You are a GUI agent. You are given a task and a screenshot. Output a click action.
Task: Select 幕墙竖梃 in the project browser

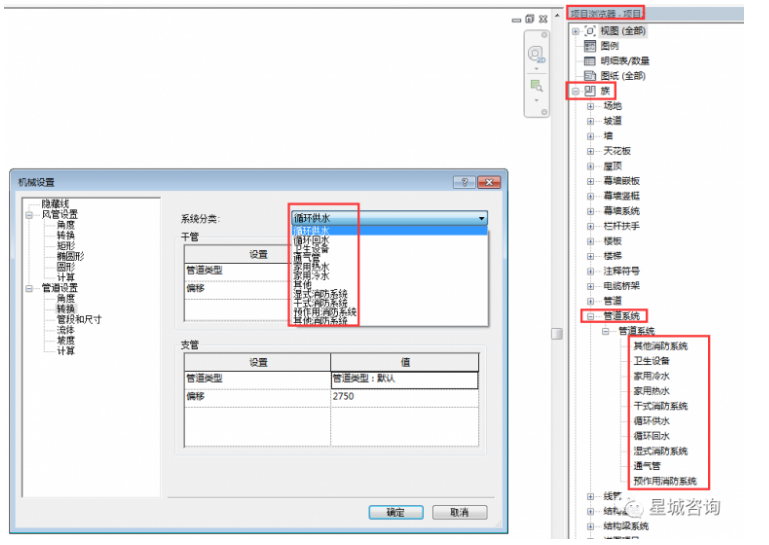(621, 196)
